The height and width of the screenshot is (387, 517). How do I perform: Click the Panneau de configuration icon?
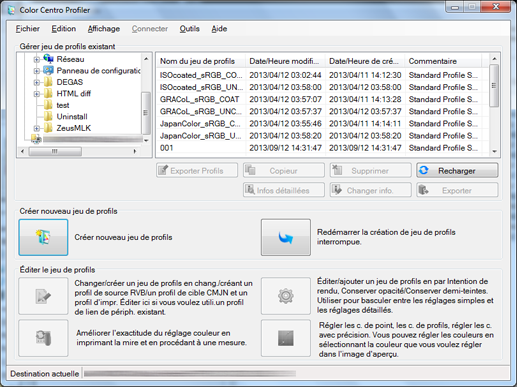(48, 70)
